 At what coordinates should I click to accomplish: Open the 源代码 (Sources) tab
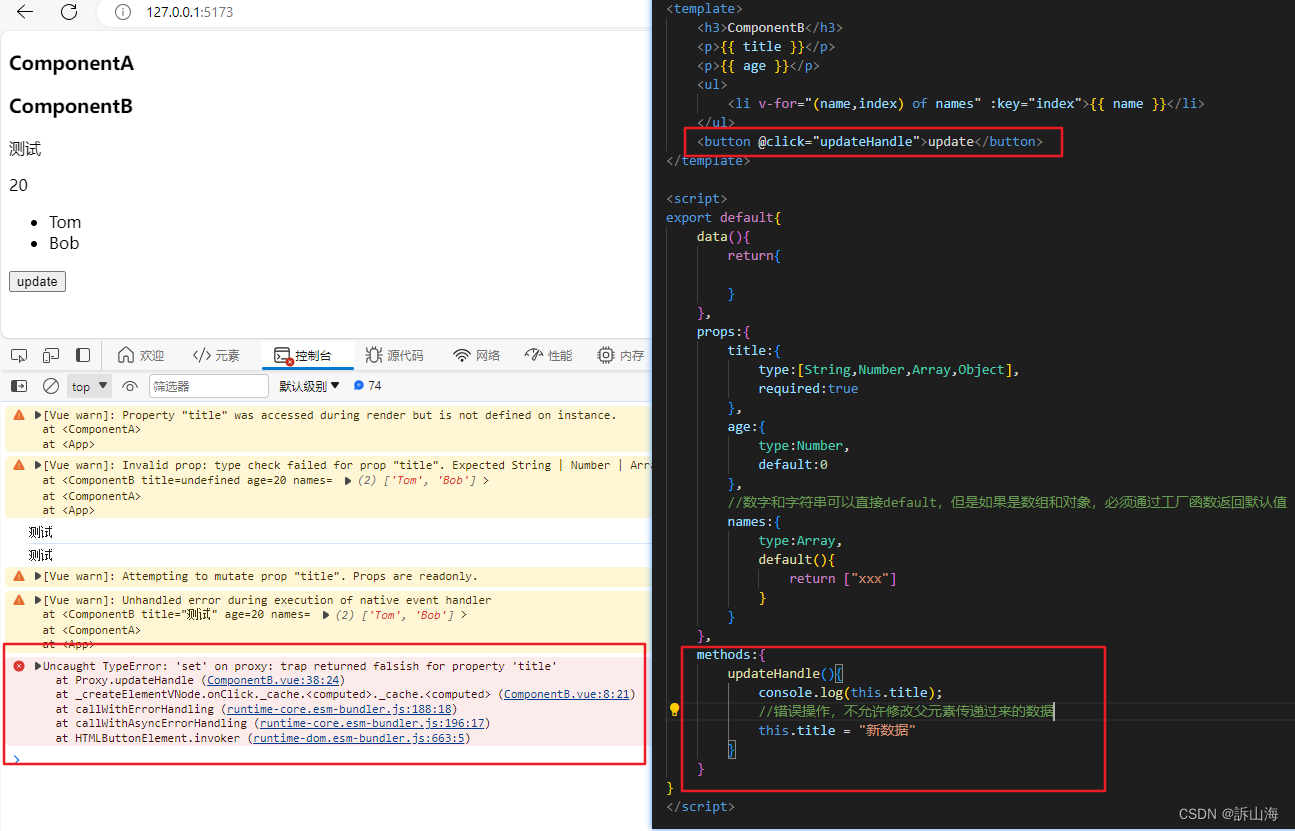[394, 355]
